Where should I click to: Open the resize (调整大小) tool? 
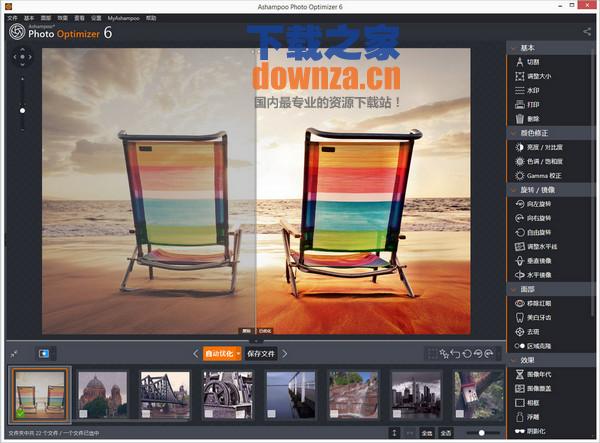point(533,76)
